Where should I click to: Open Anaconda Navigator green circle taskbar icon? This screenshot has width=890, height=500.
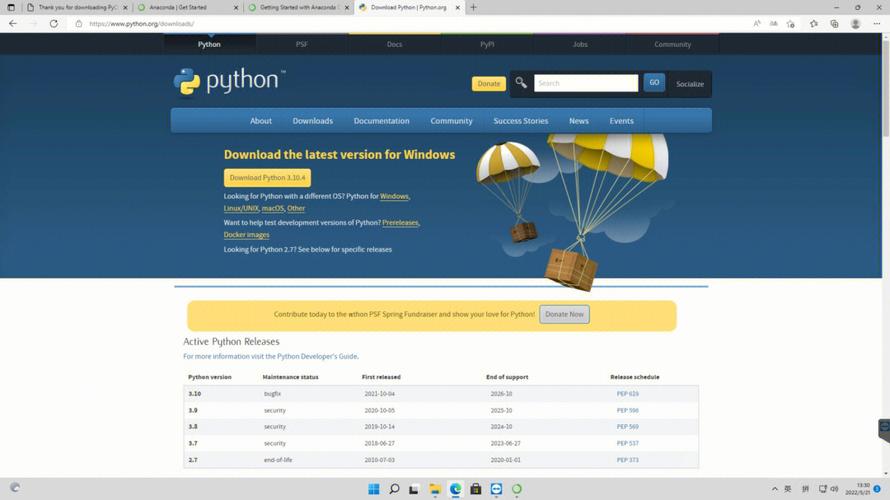(517, 489)
